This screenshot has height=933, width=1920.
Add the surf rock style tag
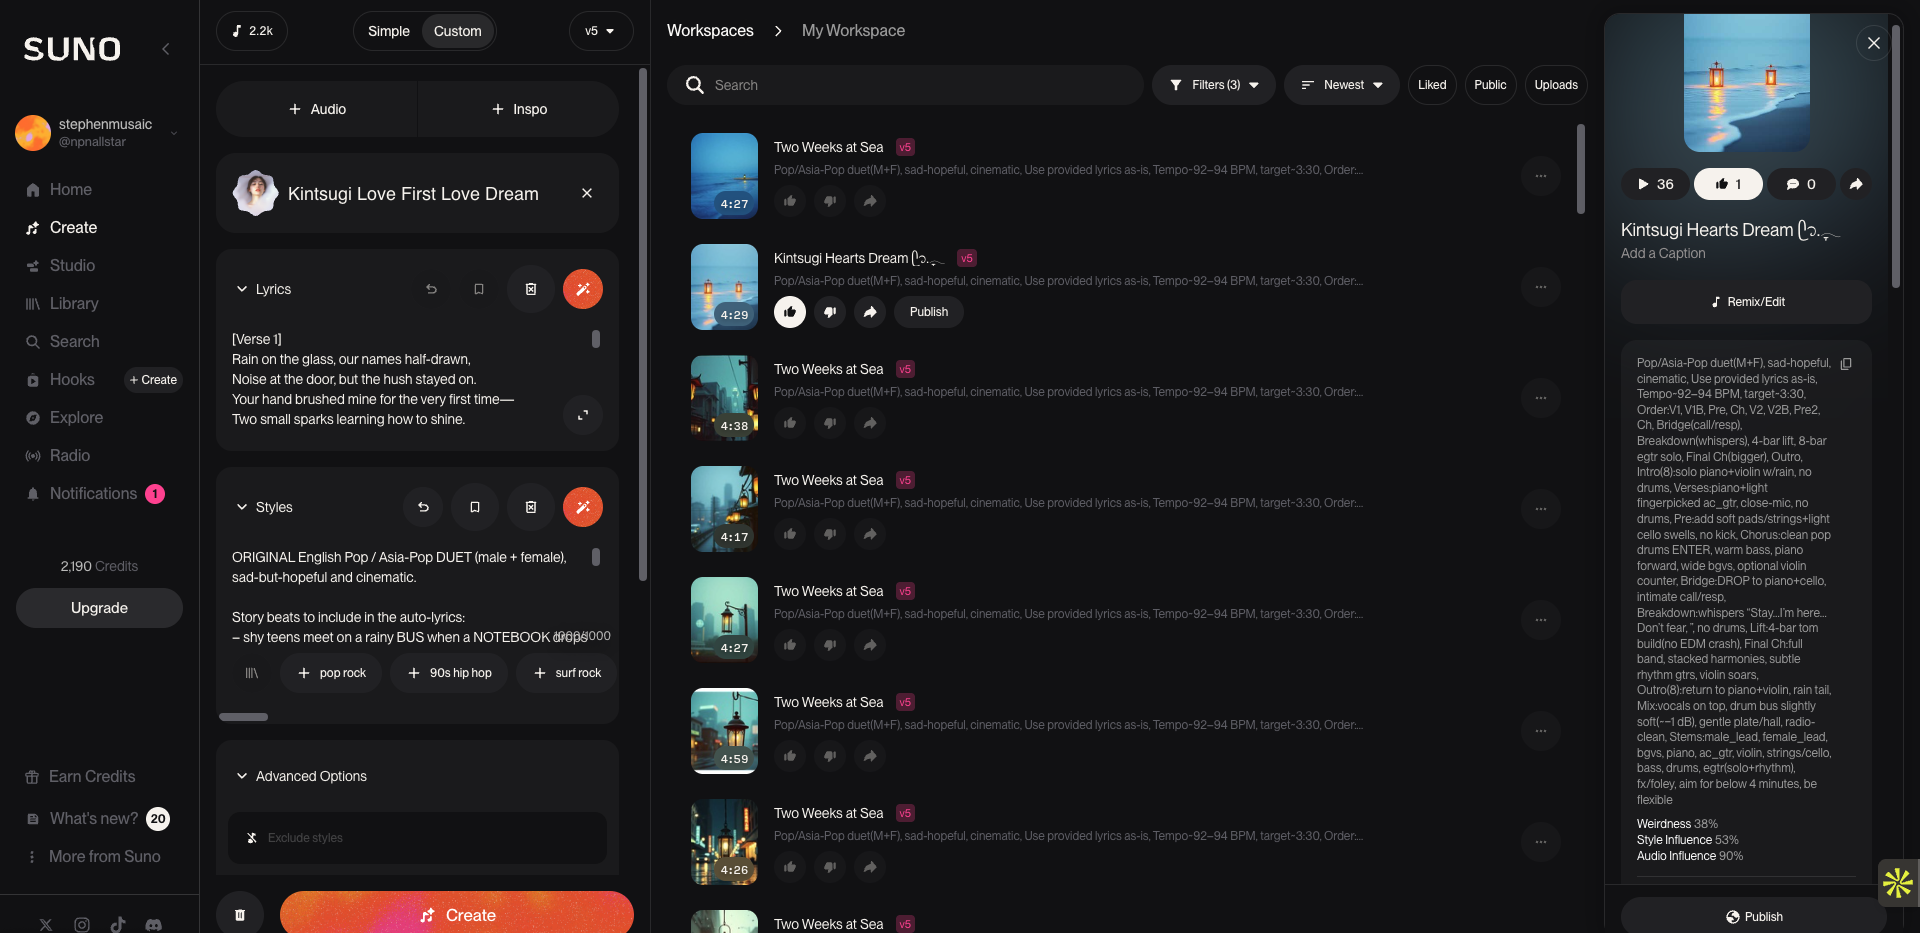pyautogui.click(x=567, y=673)
